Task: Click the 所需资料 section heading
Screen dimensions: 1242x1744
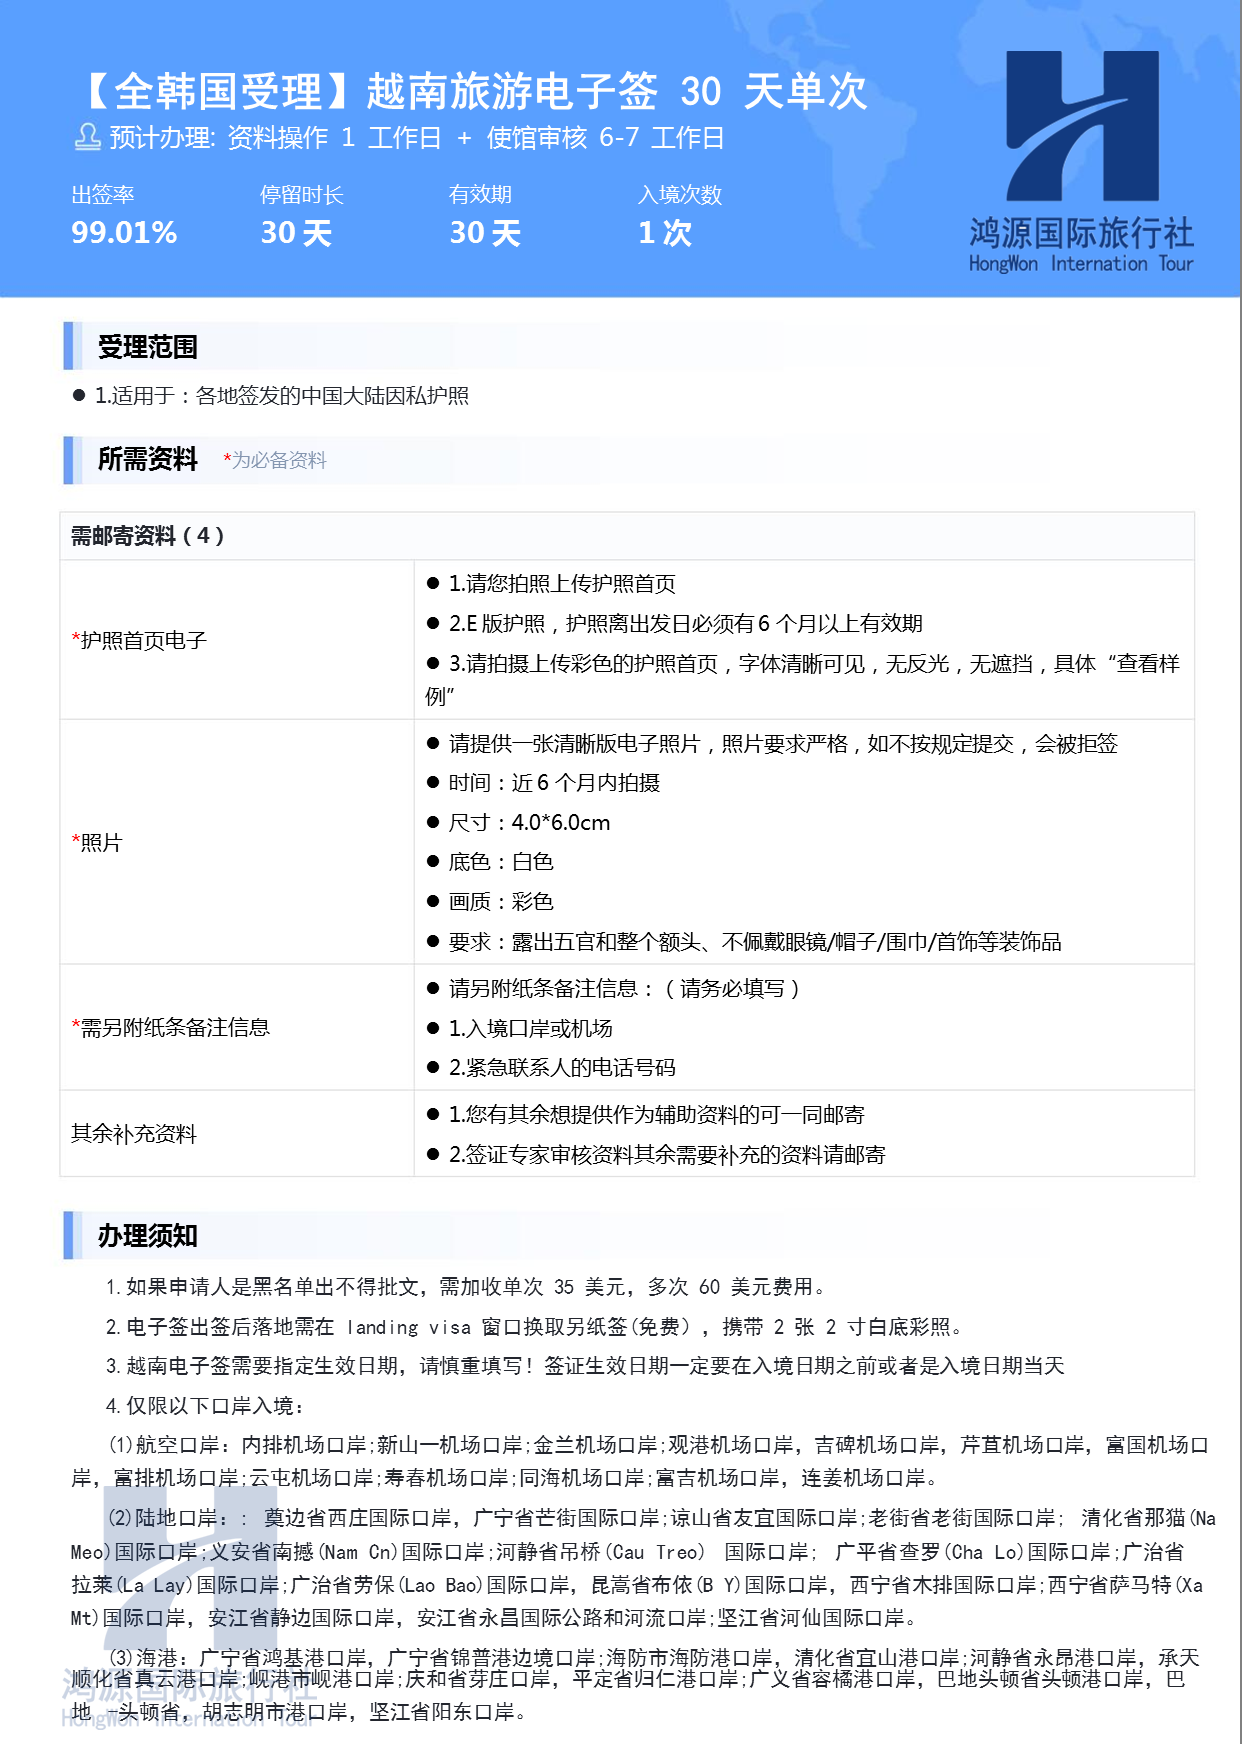Action: pyautogui.click(x=148, y=459)
